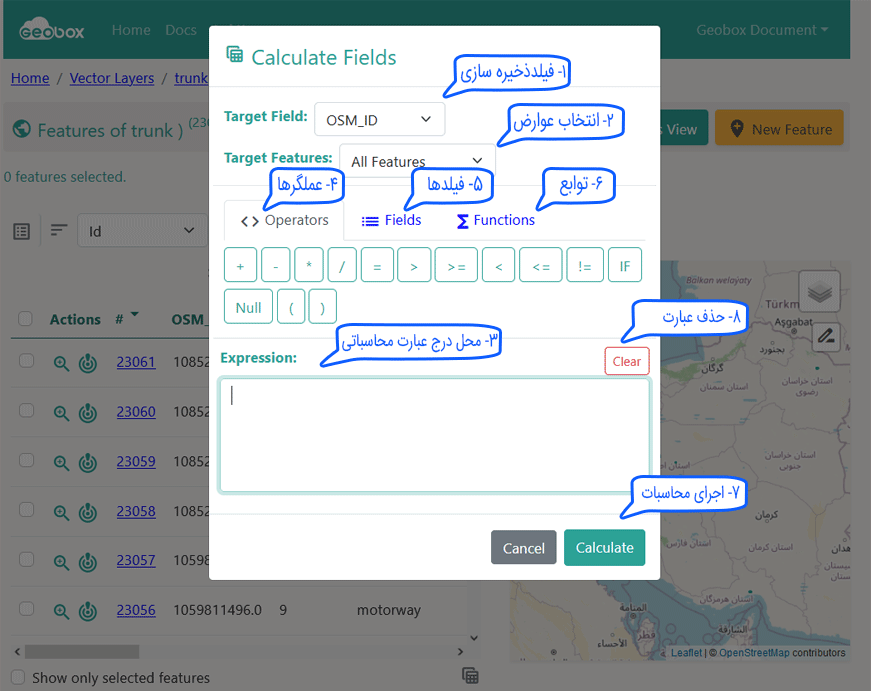Tick the checkbox for row 23060
Screen dimensions: 872x691
[27, 411]
